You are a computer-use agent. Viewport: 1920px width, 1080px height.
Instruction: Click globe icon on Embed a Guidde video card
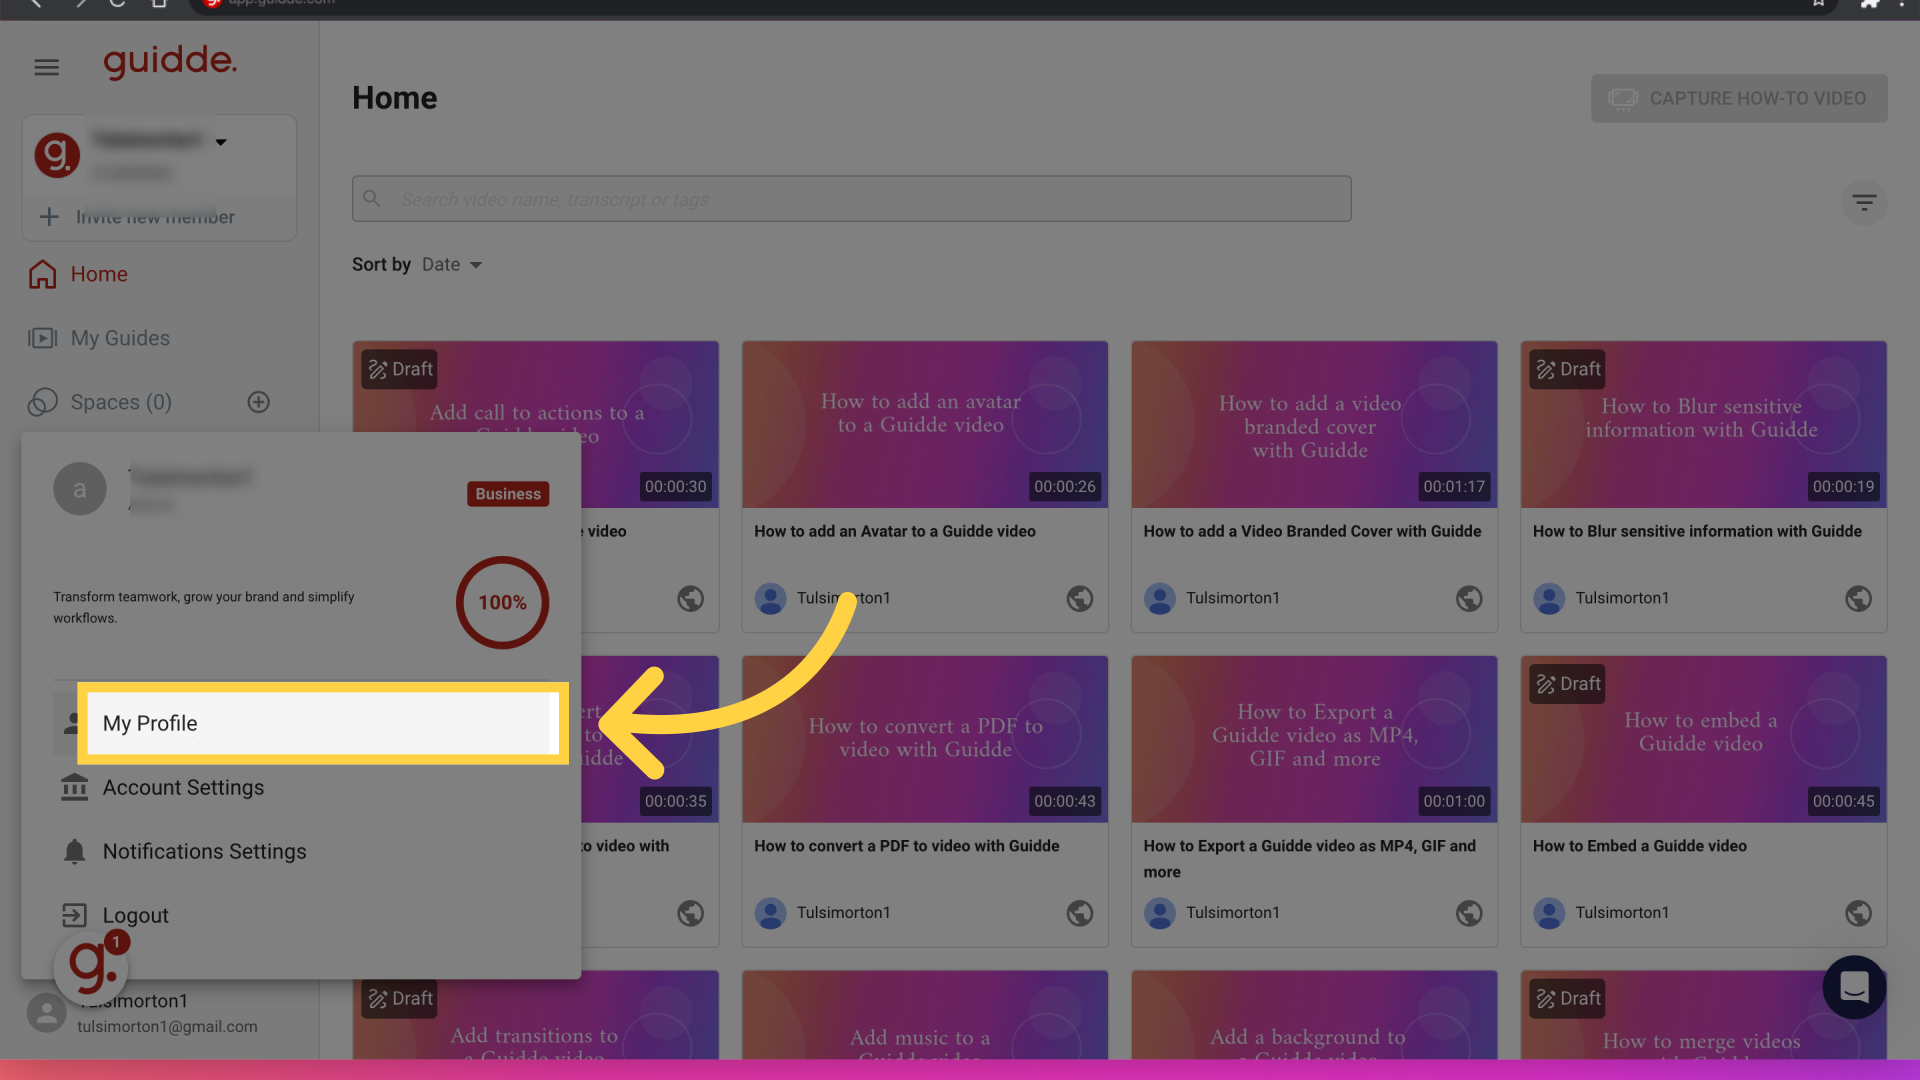point(1858,913)
